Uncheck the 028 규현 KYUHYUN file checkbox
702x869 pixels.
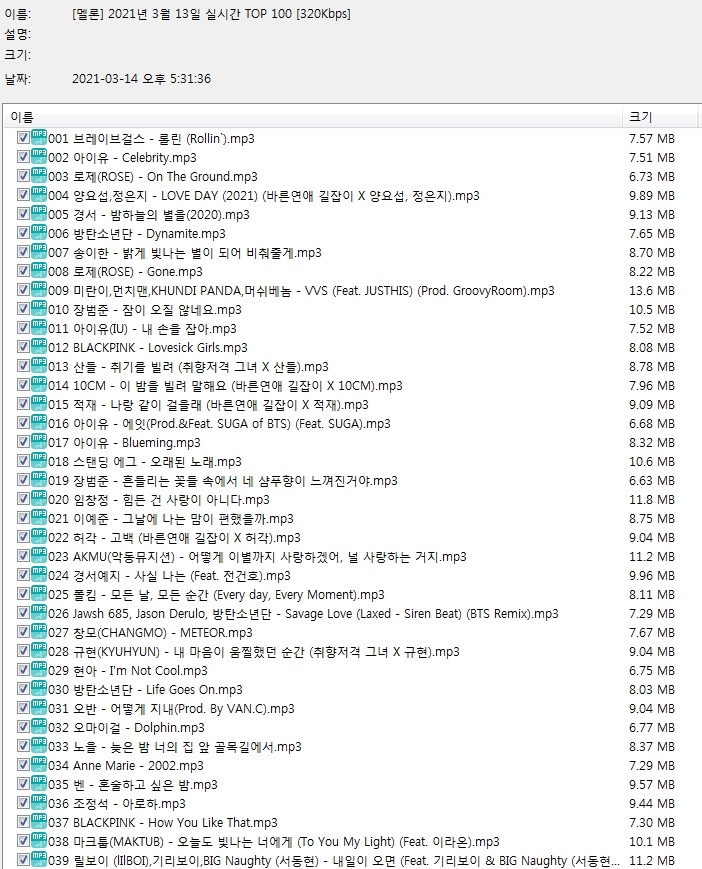pyautogui.click(x=23, y=651)
